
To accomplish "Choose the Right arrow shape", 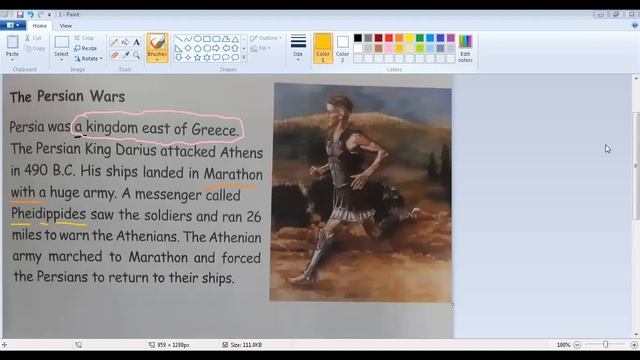I will coord(216,49).
